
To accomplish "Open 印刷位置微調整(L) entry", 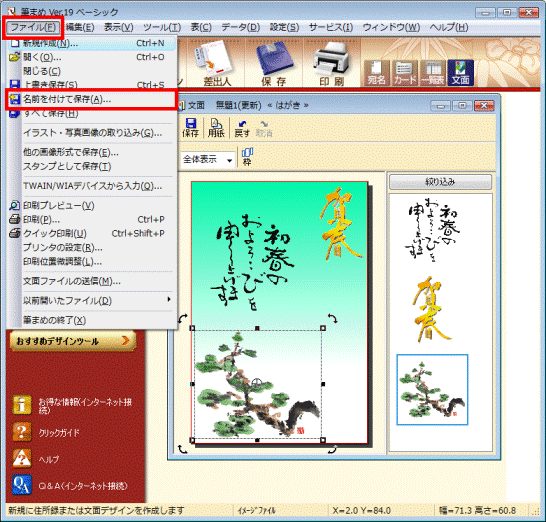I will pyautogui.click(x=92, y=262).
